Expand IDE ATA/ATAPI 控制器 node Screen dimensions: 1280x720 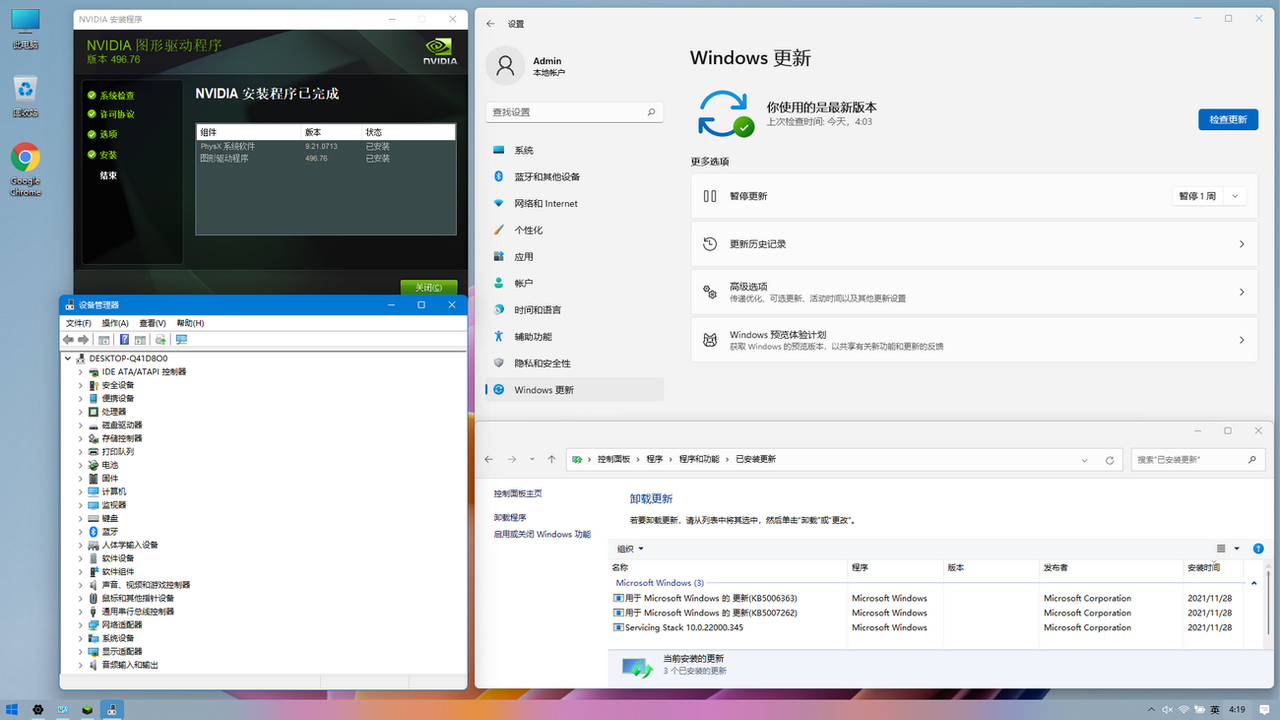[x=80, y=372]
